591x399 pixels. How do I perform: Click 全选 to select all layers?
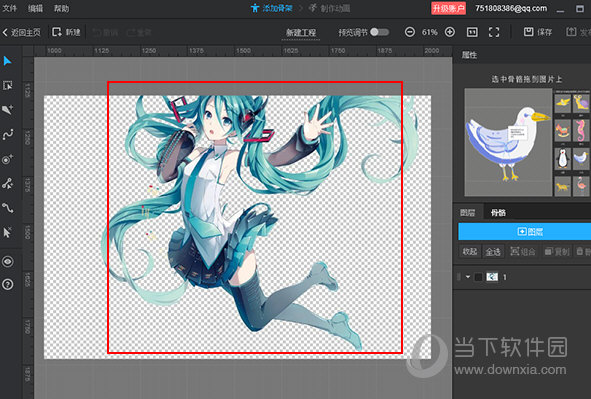pos(493,251)
